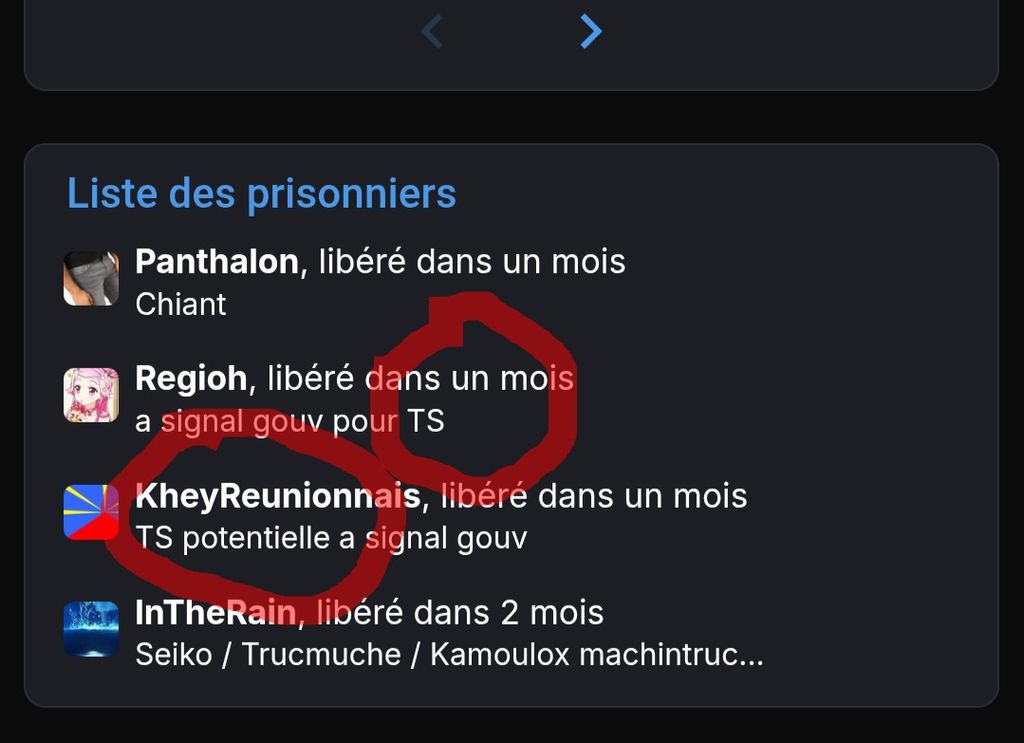Select the reason text 'Chiant'
This screenshot has height=743, width=1024.
(181, 305)
